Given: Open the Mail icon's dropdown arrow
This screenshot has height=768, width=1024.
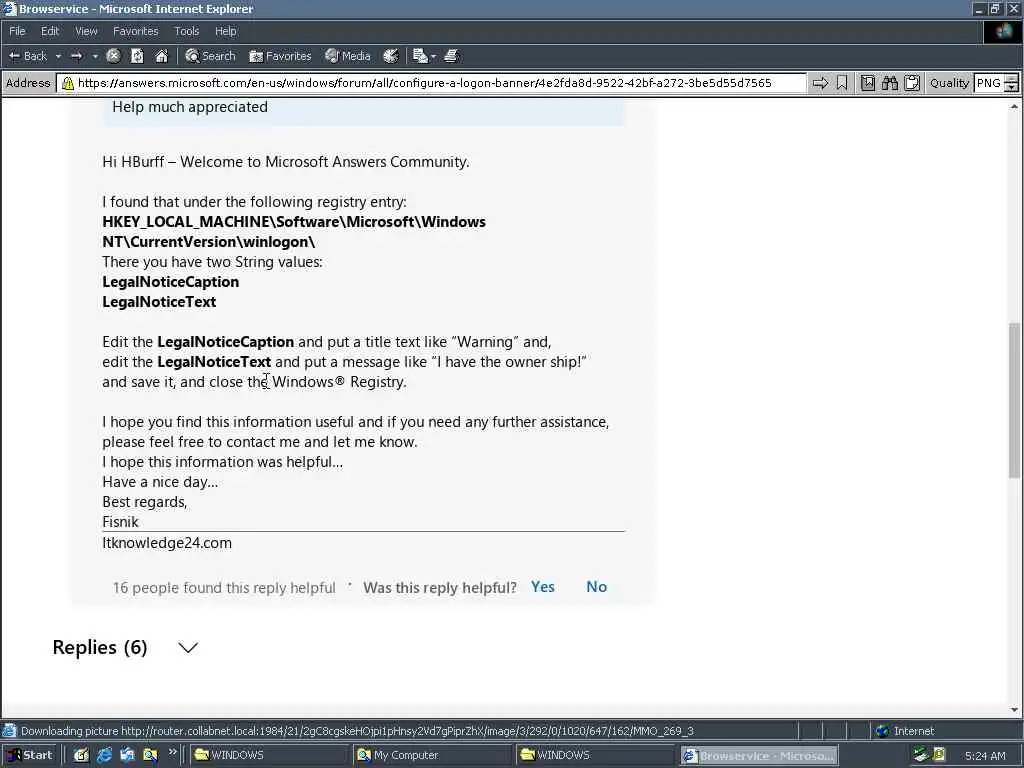Looking at the screenshot, I should coord(433,56).
